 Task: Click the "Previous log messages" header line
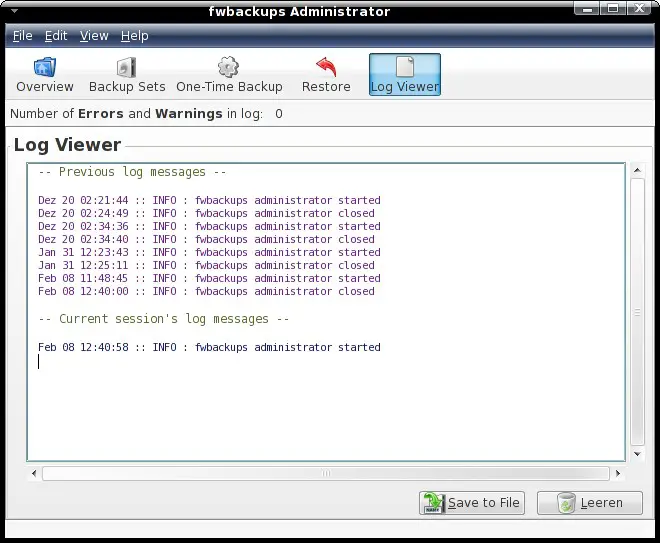132,172
